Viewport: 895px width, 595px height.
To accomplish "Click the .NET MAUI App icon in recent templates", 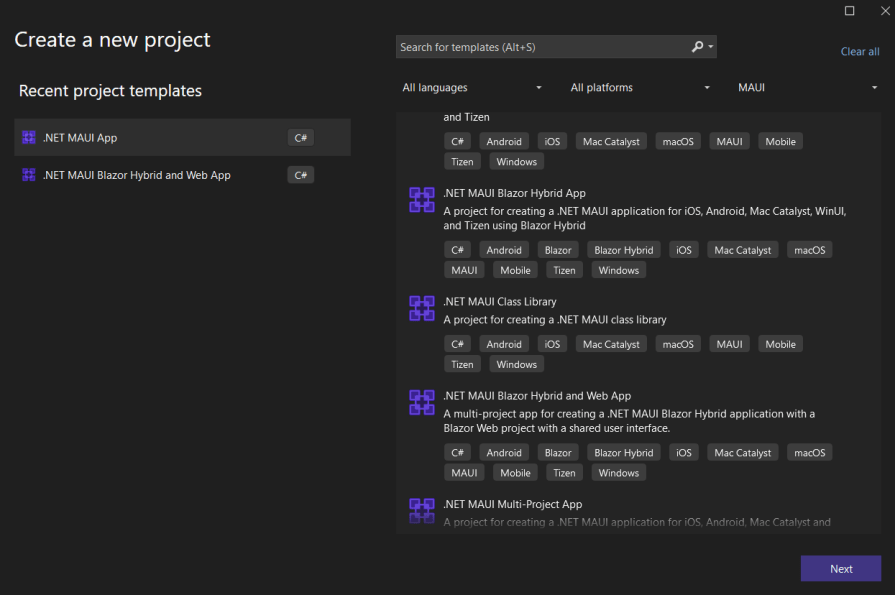I will pyautogui.click(x=28, y=137).
